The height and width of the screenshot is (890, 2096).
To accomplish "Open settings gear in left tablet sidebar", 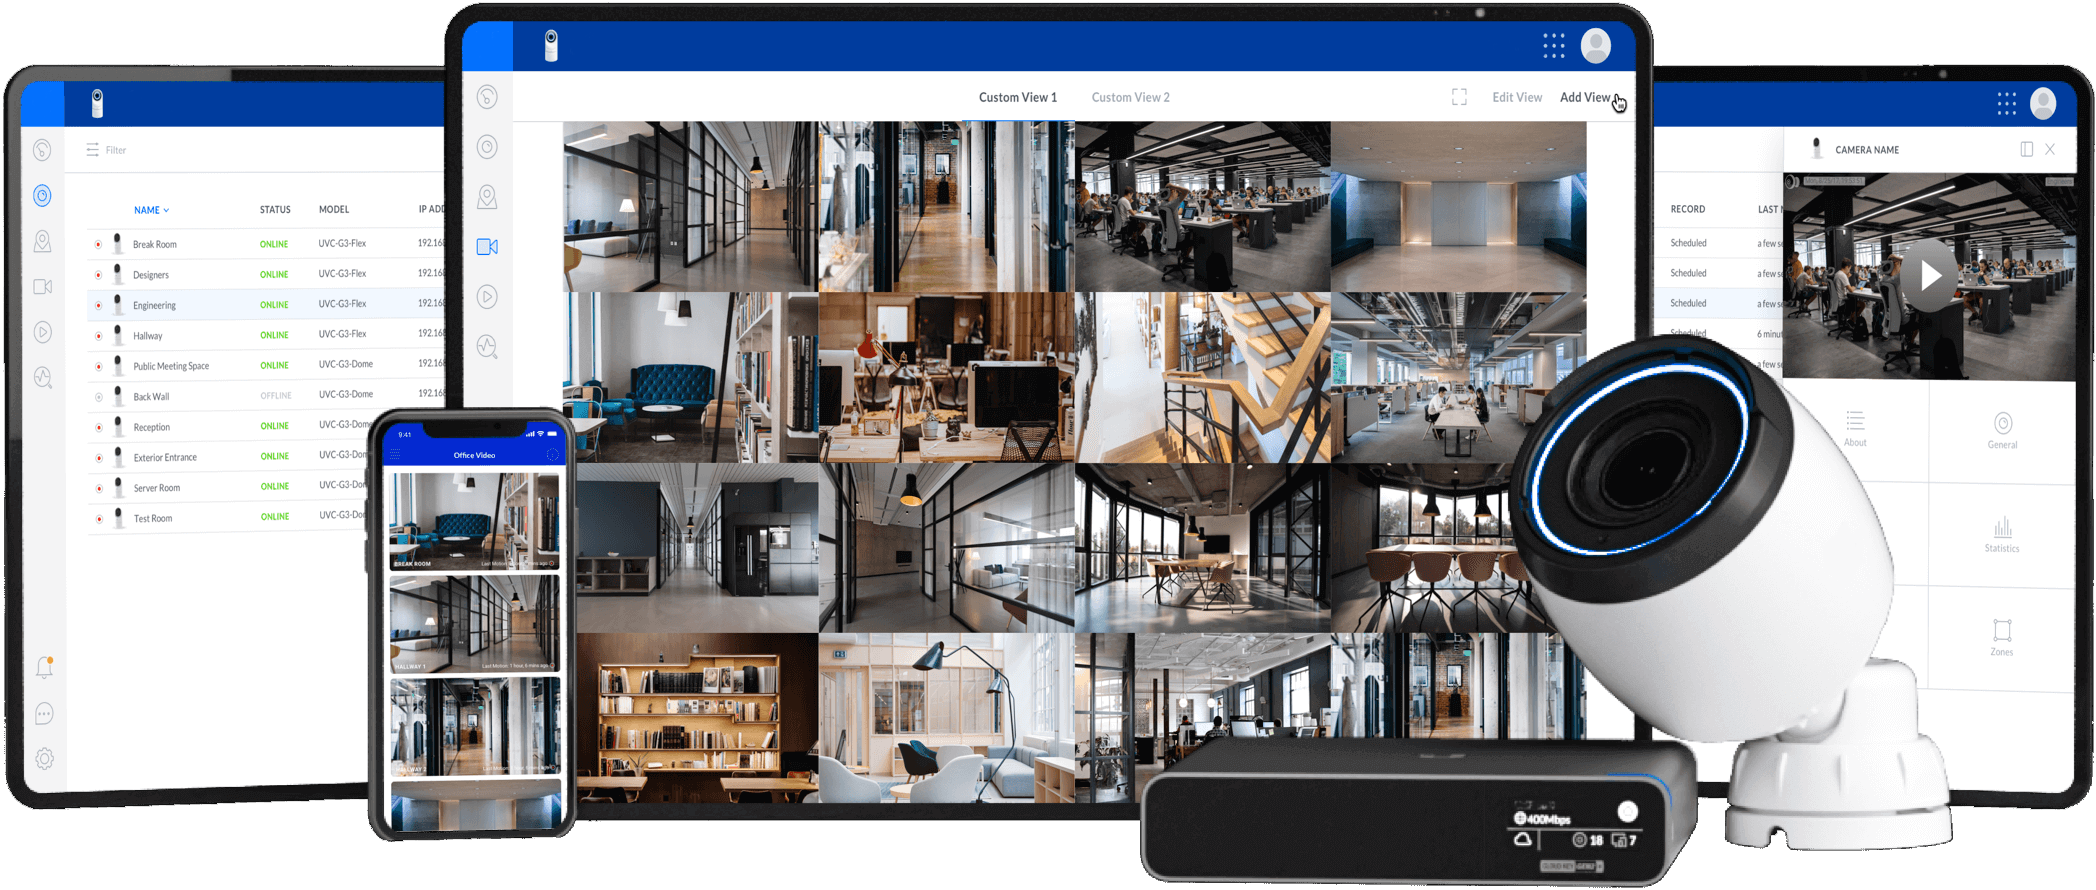I will click(x=44, y=759).
